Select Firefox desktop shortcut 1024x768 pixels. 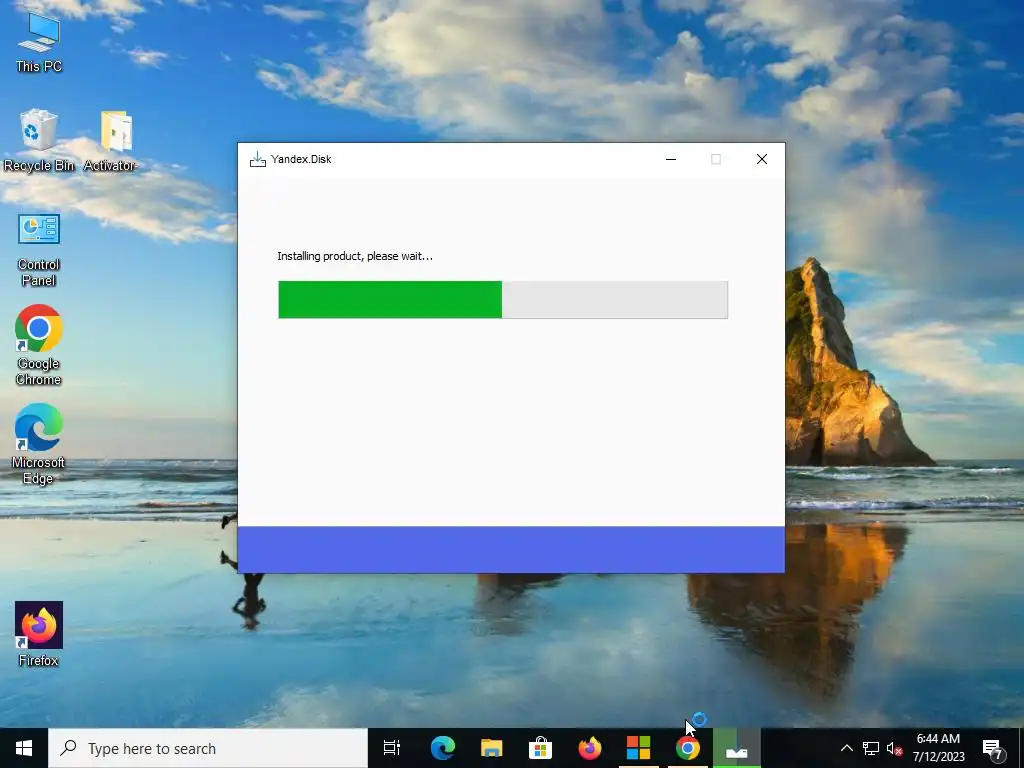point(39,634)
